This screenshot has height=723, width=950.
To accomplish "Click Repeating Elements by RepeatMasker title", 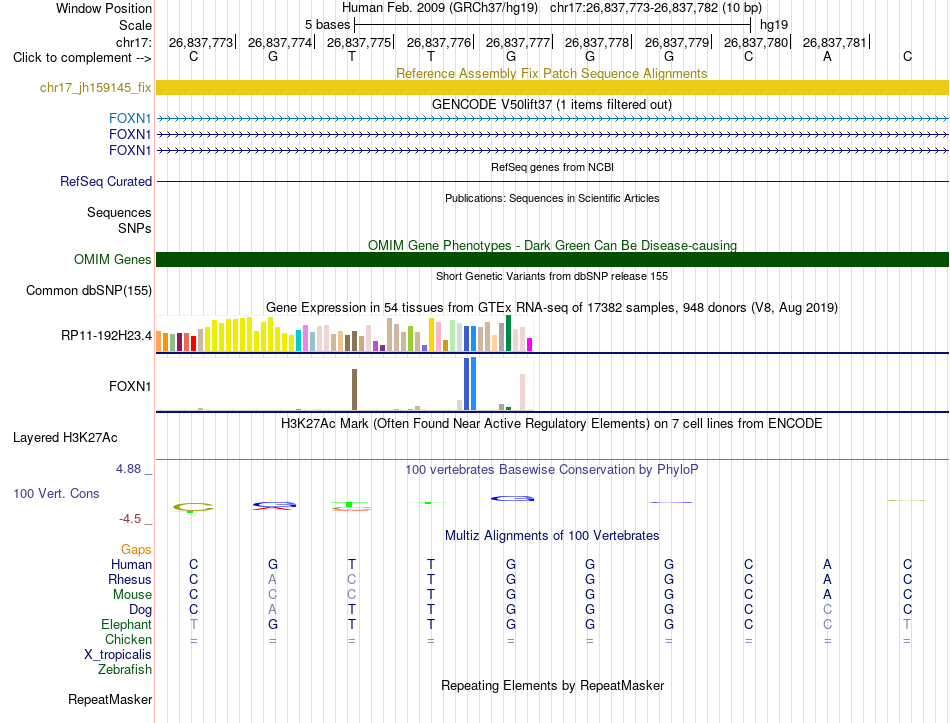I will pos(552,685).
